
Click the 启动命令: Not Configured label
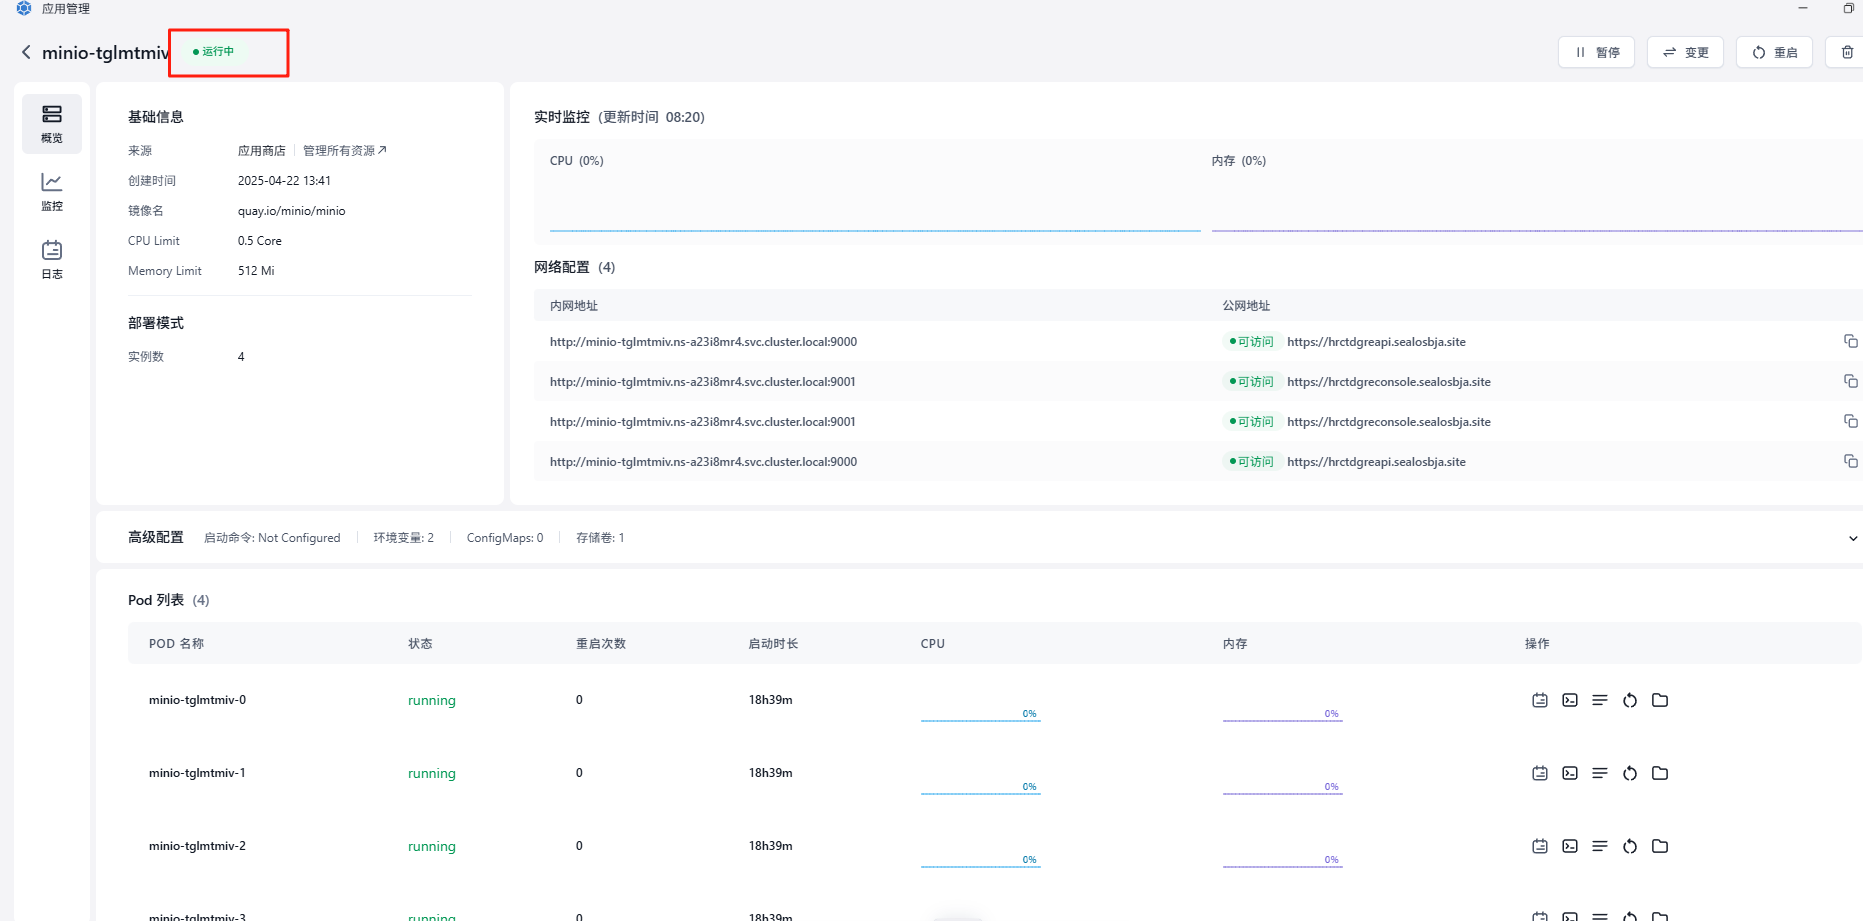(x=272, y=538)
